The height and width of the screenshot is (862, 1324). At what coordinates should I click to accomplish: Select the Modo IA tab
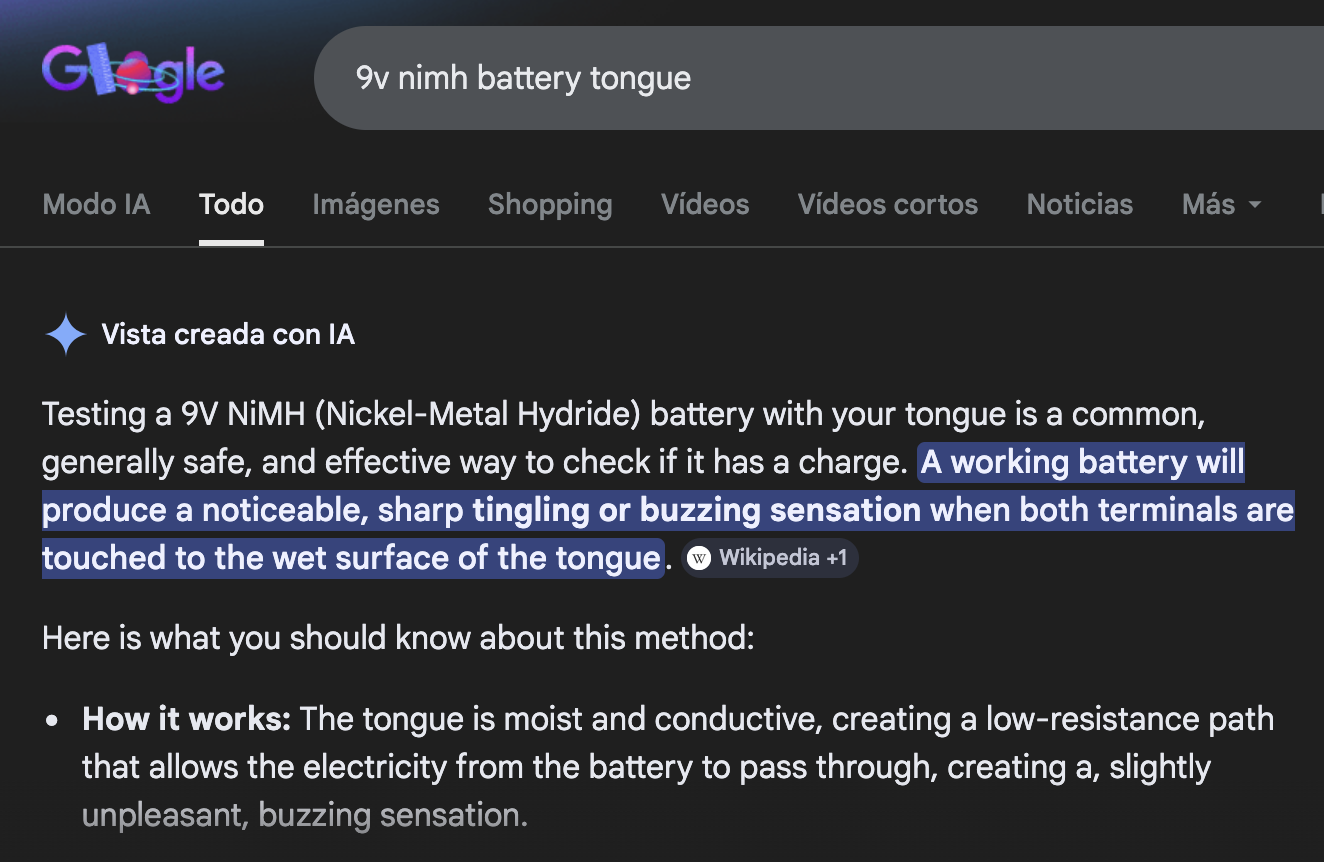tap(96, 204)
